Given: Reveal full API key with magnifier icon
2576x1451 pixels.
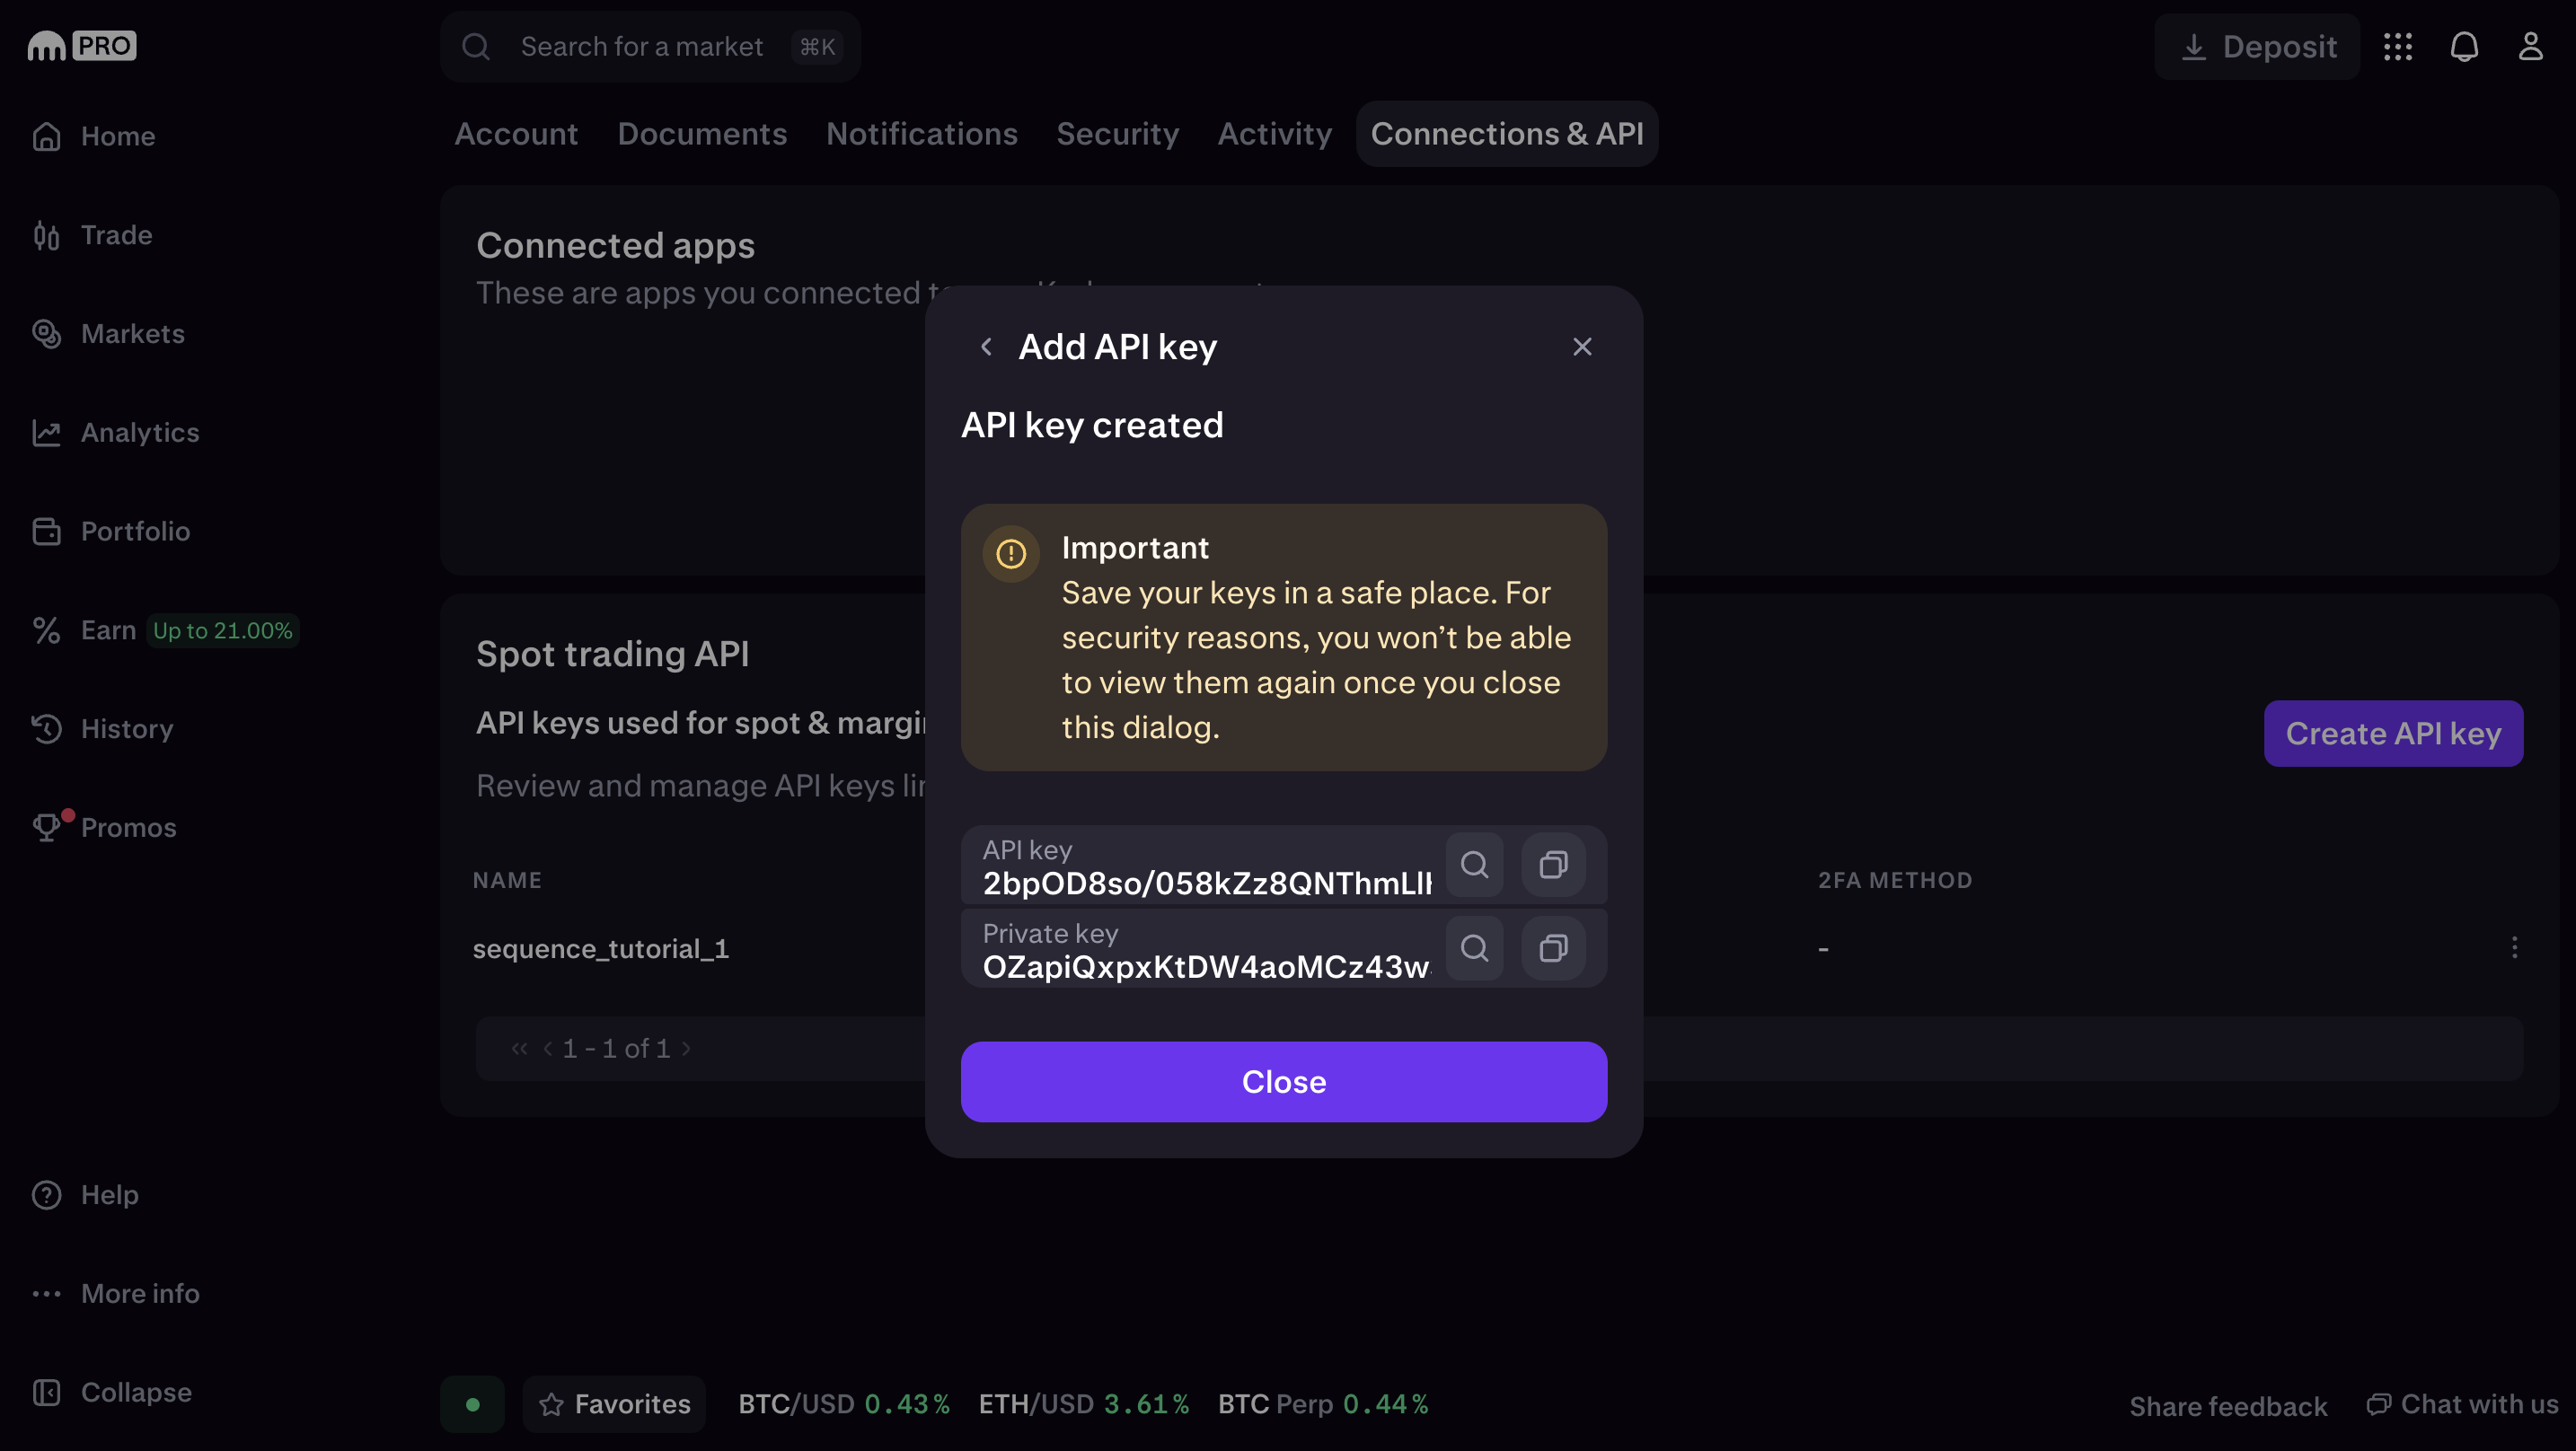Looking at the screenshot, I should (x=1474, y=864).
